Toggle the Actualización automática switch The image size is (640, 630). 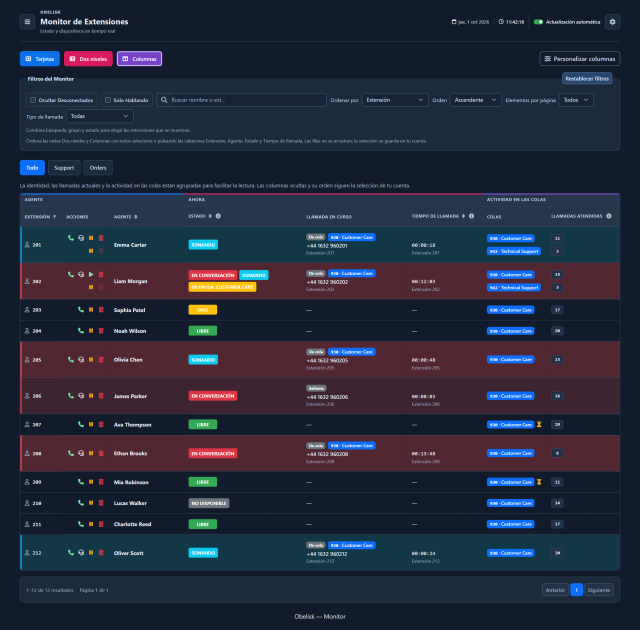(x=538, y=22)
